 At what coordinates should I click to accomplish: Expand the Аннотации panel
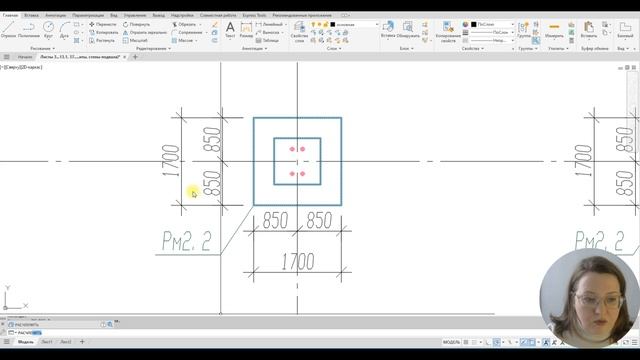click(255, 49)
